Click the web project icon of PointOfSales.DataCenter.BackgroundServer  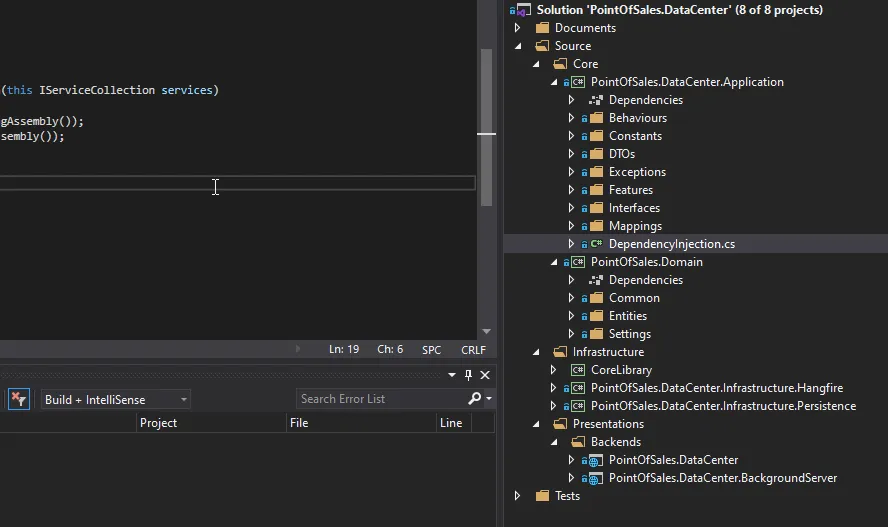595,478
